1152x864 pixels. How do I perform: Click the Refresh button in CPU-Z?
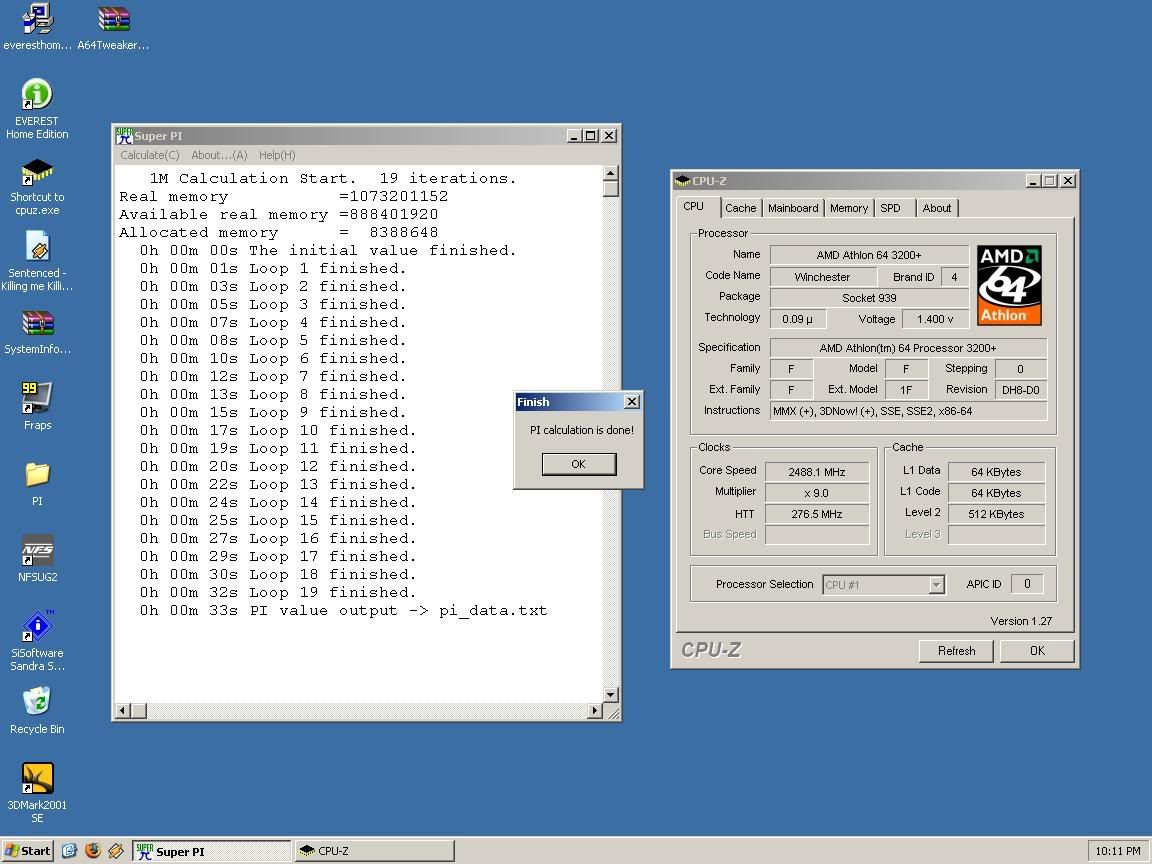(957, 651)
